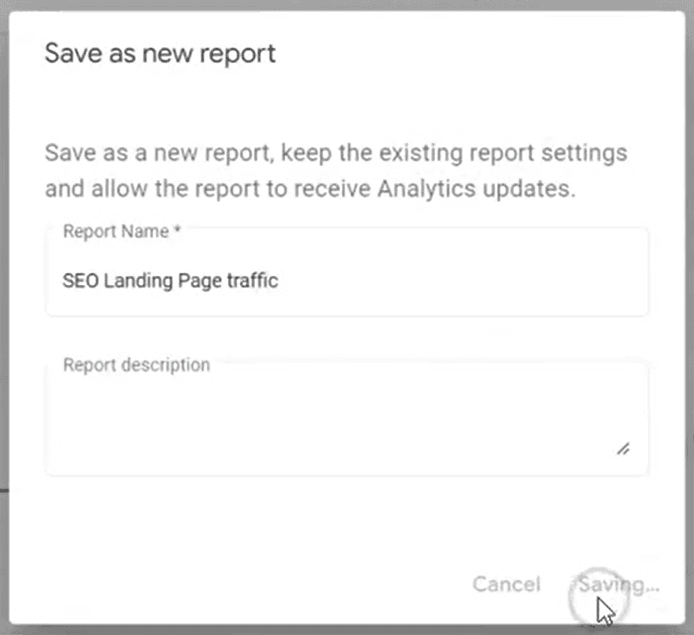Viewport: 694px width, 635px height.
Task: Place cursor after the word 'traffic'
Action: [x=279, y=281]
